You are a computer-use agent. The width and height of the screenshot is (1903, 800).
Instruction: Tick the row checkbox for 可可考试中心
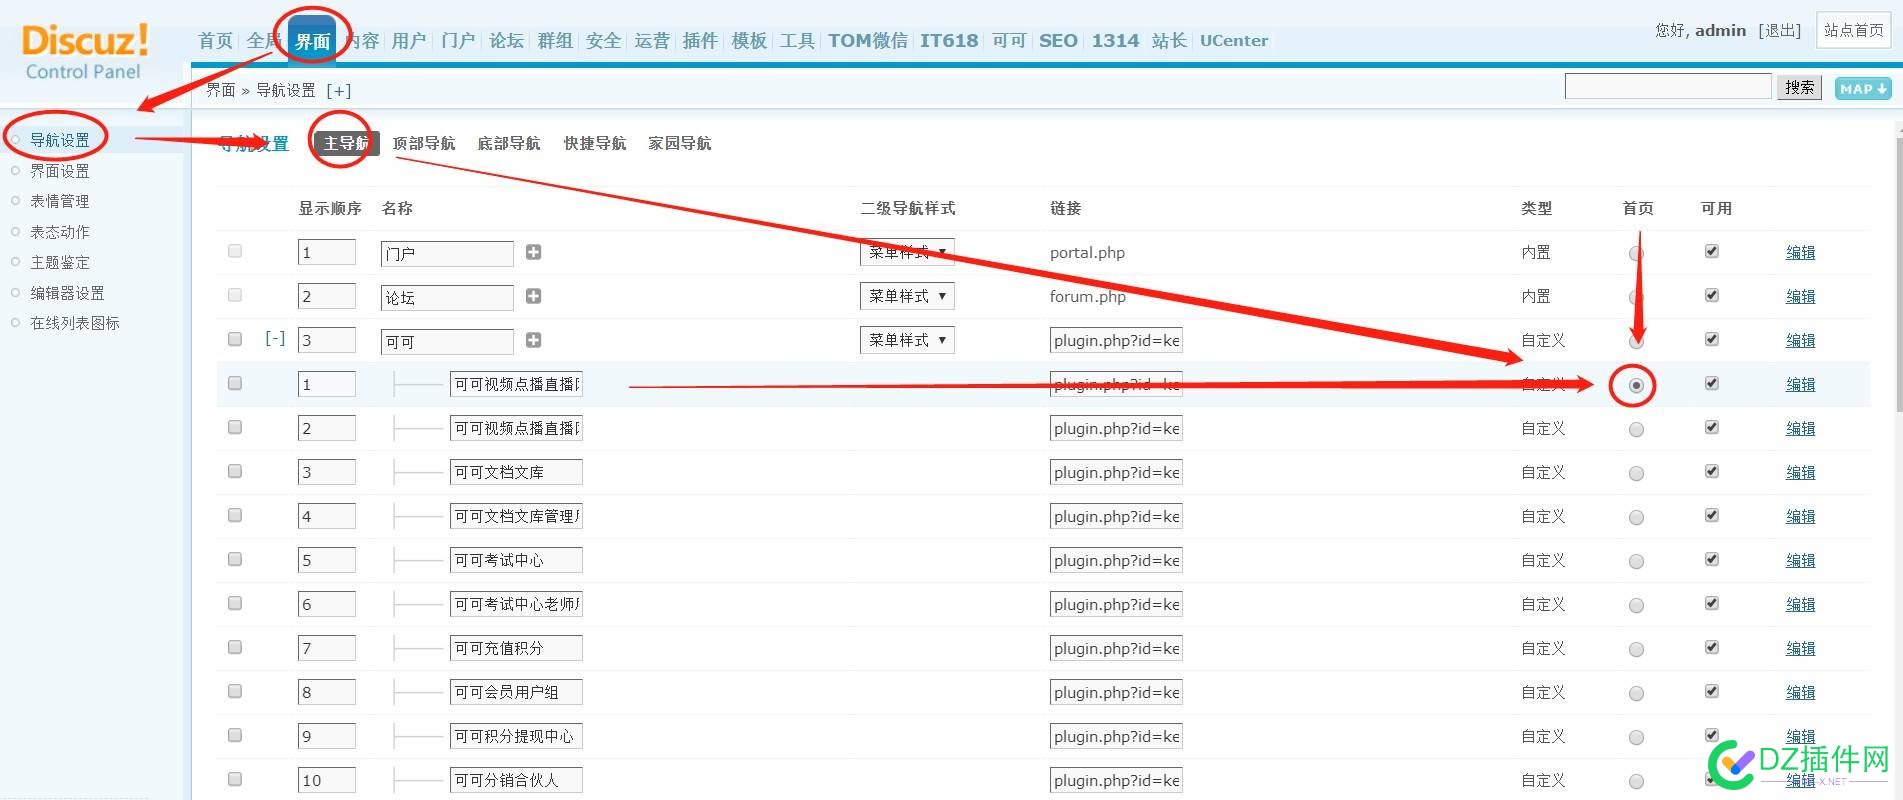pos(235,559)
